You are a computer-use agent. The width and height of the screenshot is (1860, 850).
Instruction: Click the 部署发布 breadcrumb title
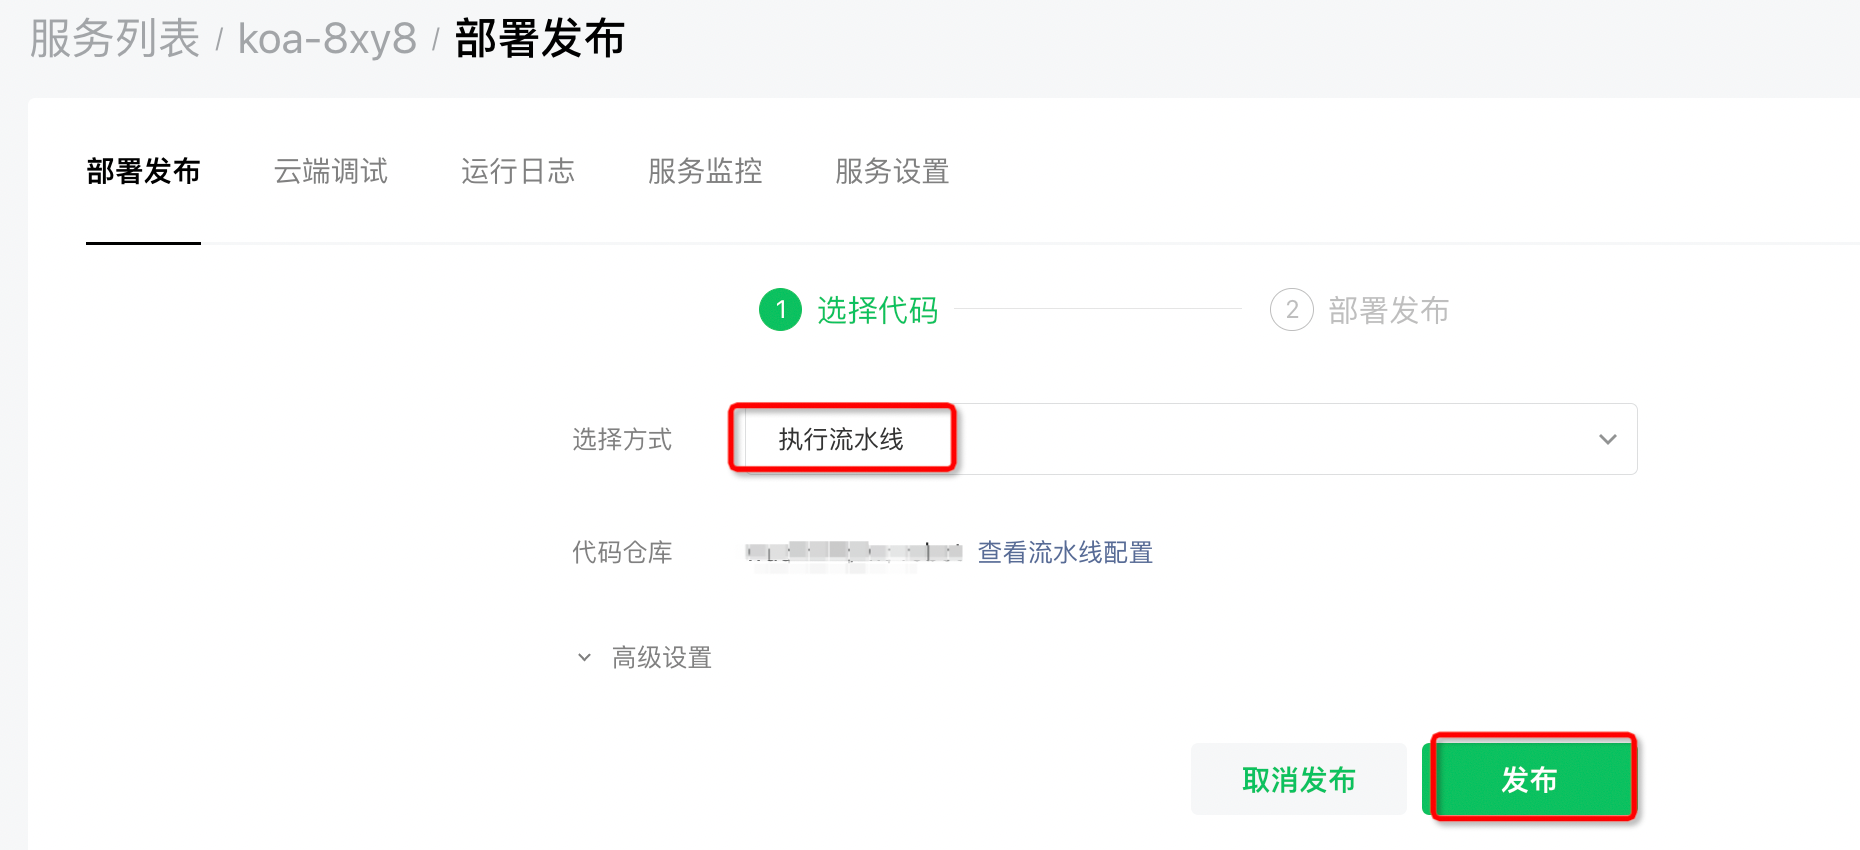[x=540, y=39]
